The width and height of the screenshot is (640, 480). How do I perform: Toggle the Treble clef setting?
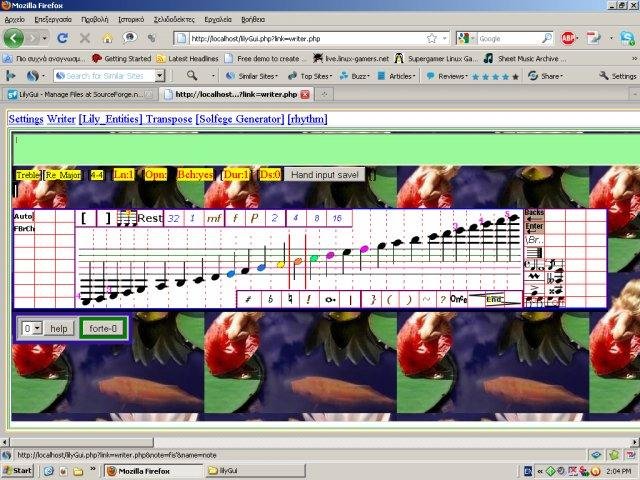coord(28,175)
